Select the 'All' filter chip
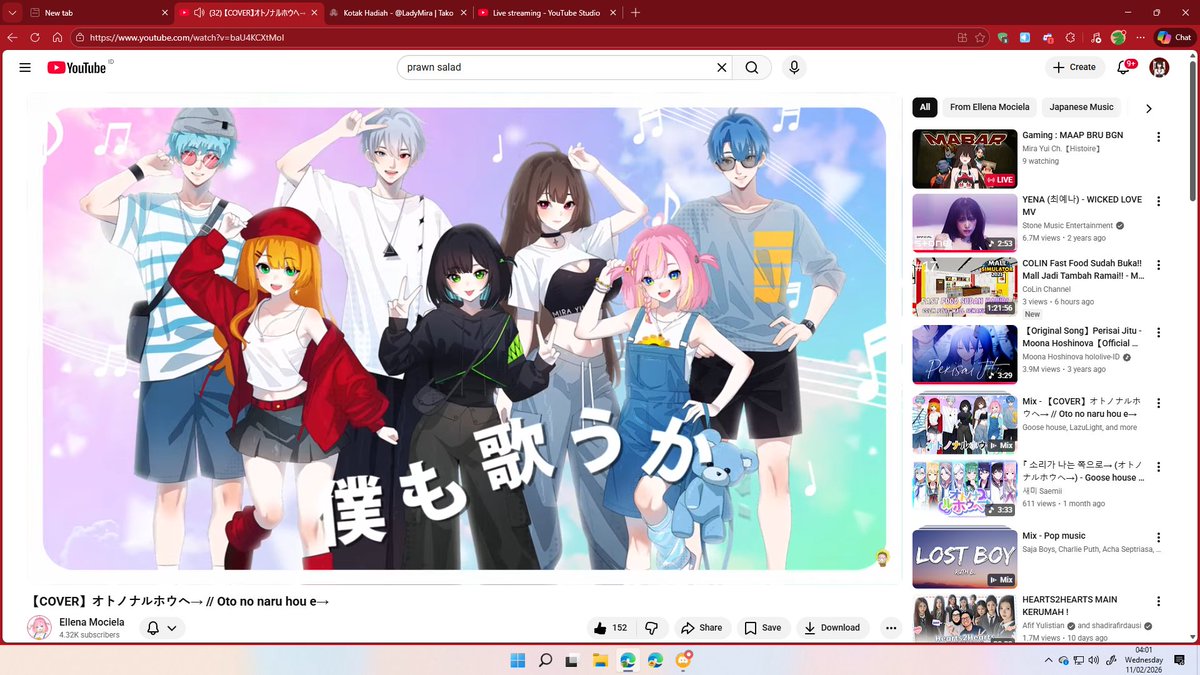This screenshot has height=675, width=1200. point(925,107)
